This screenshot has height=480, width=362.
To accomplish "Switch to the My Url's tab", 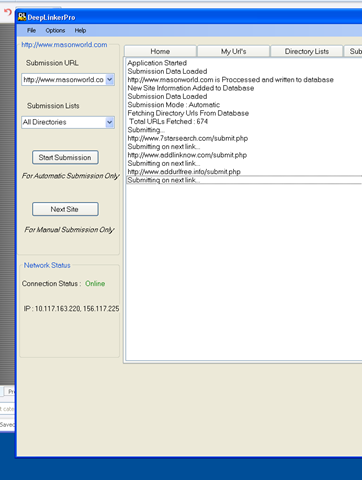I will click(x=233, y=51).
